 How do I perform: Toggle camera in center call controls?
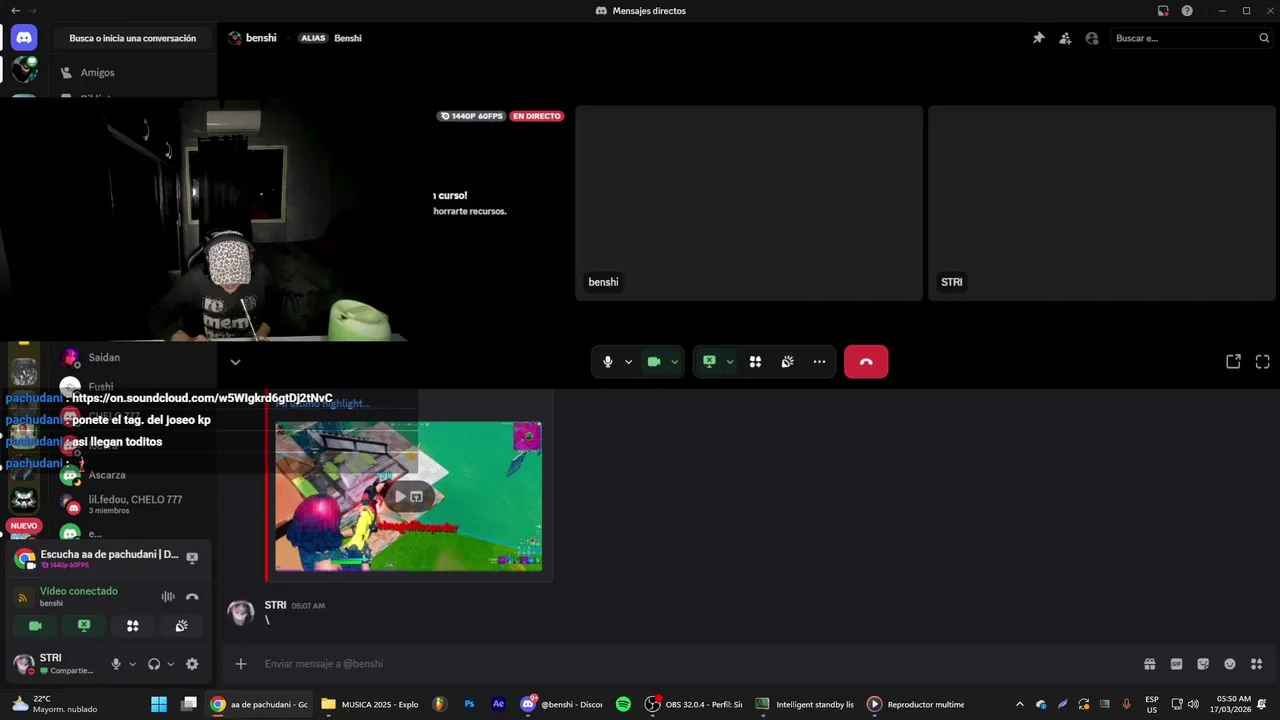click(x=654, y=362)
